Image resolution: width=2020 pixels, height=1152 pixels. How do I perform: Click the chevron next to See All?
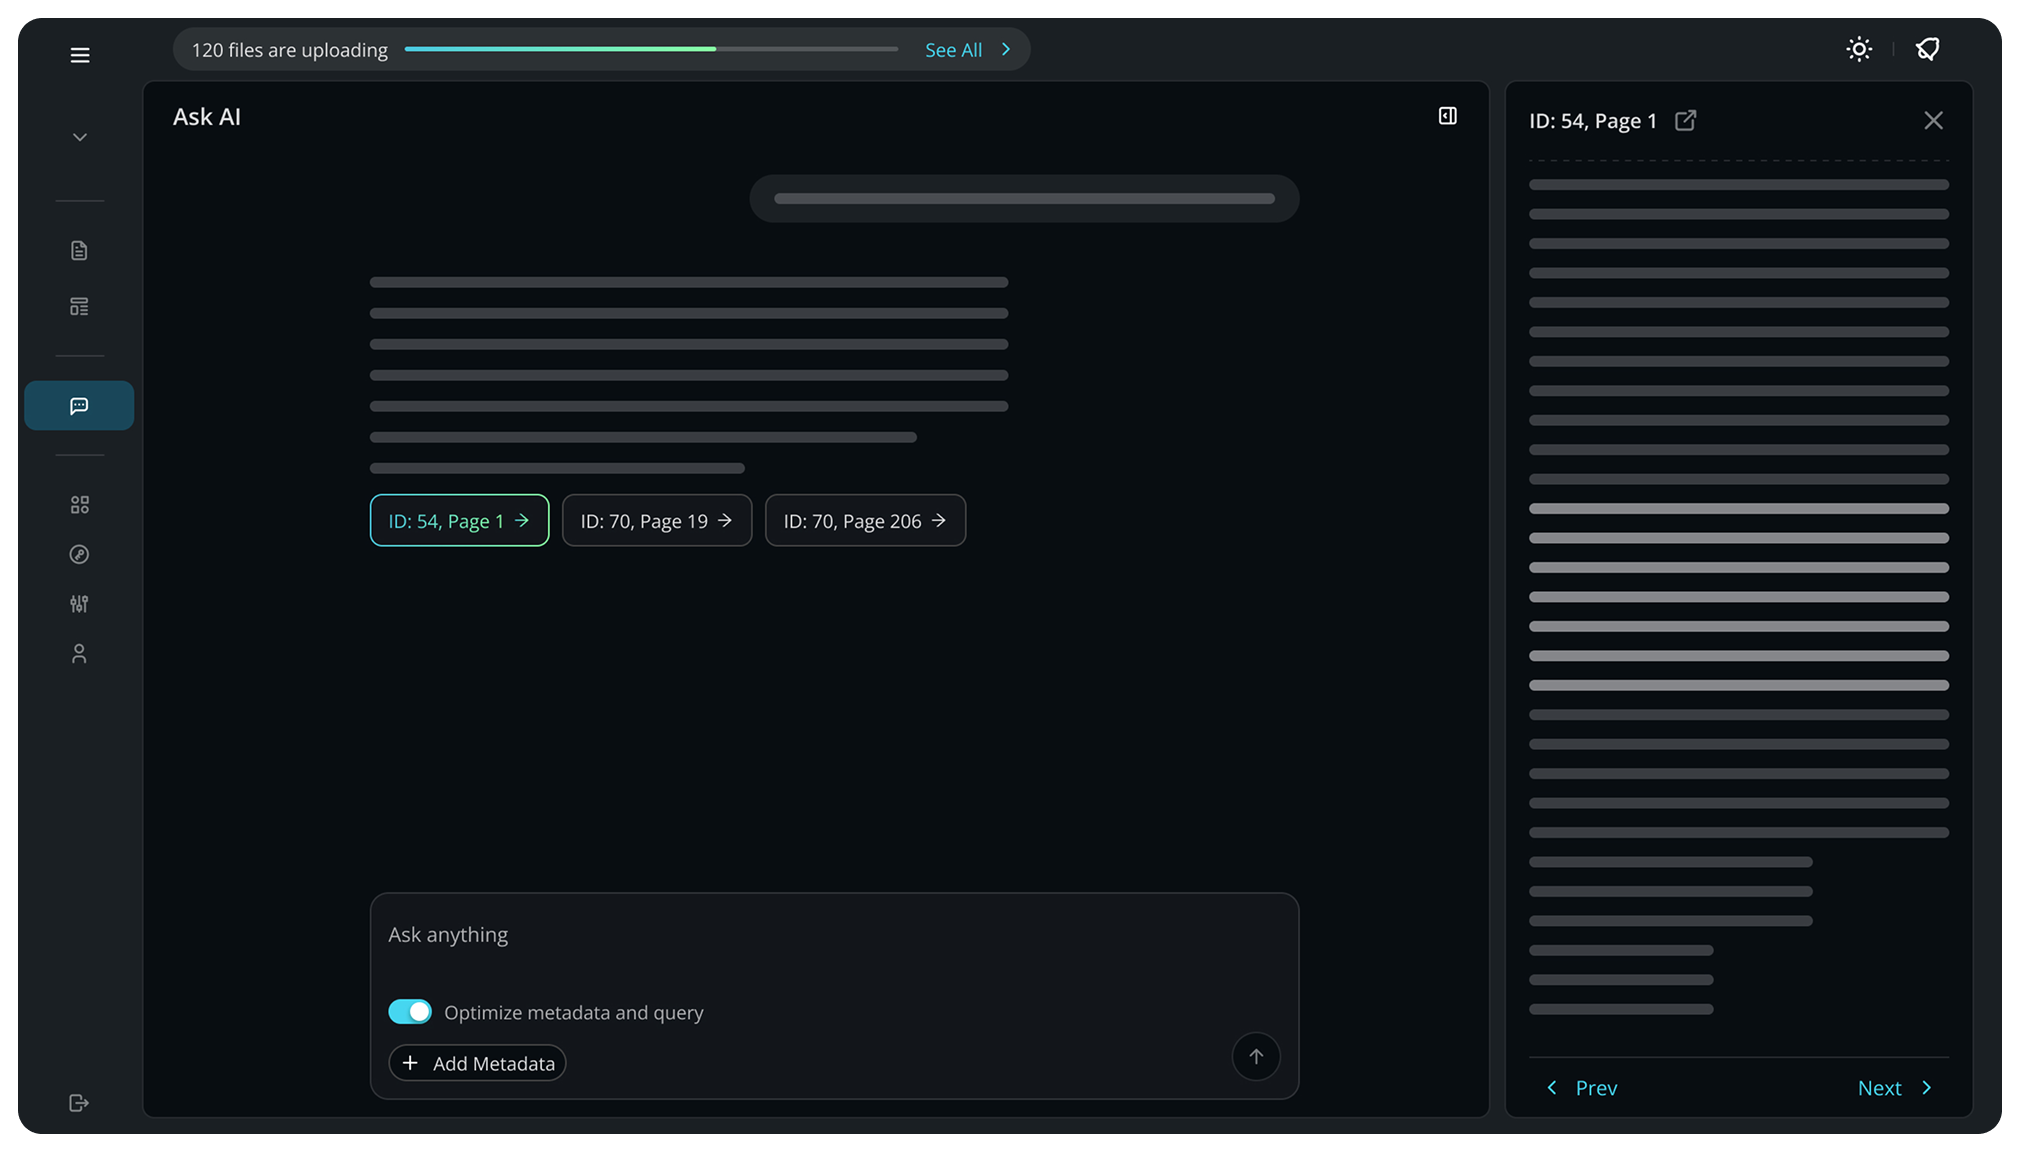tap(1006, 50)
